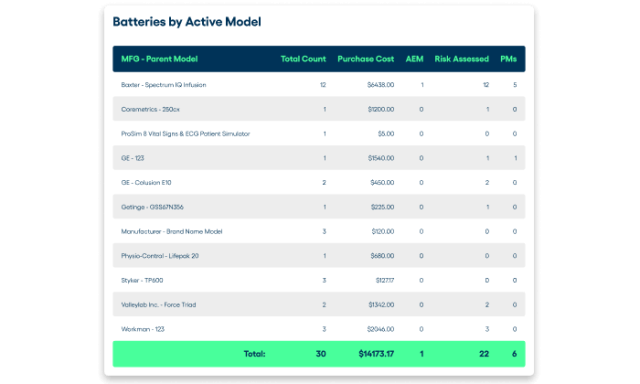The image size is (640, 384).
Task: Click the $1342.00 cost for Valleylab
Action: (x=381, y=305)
